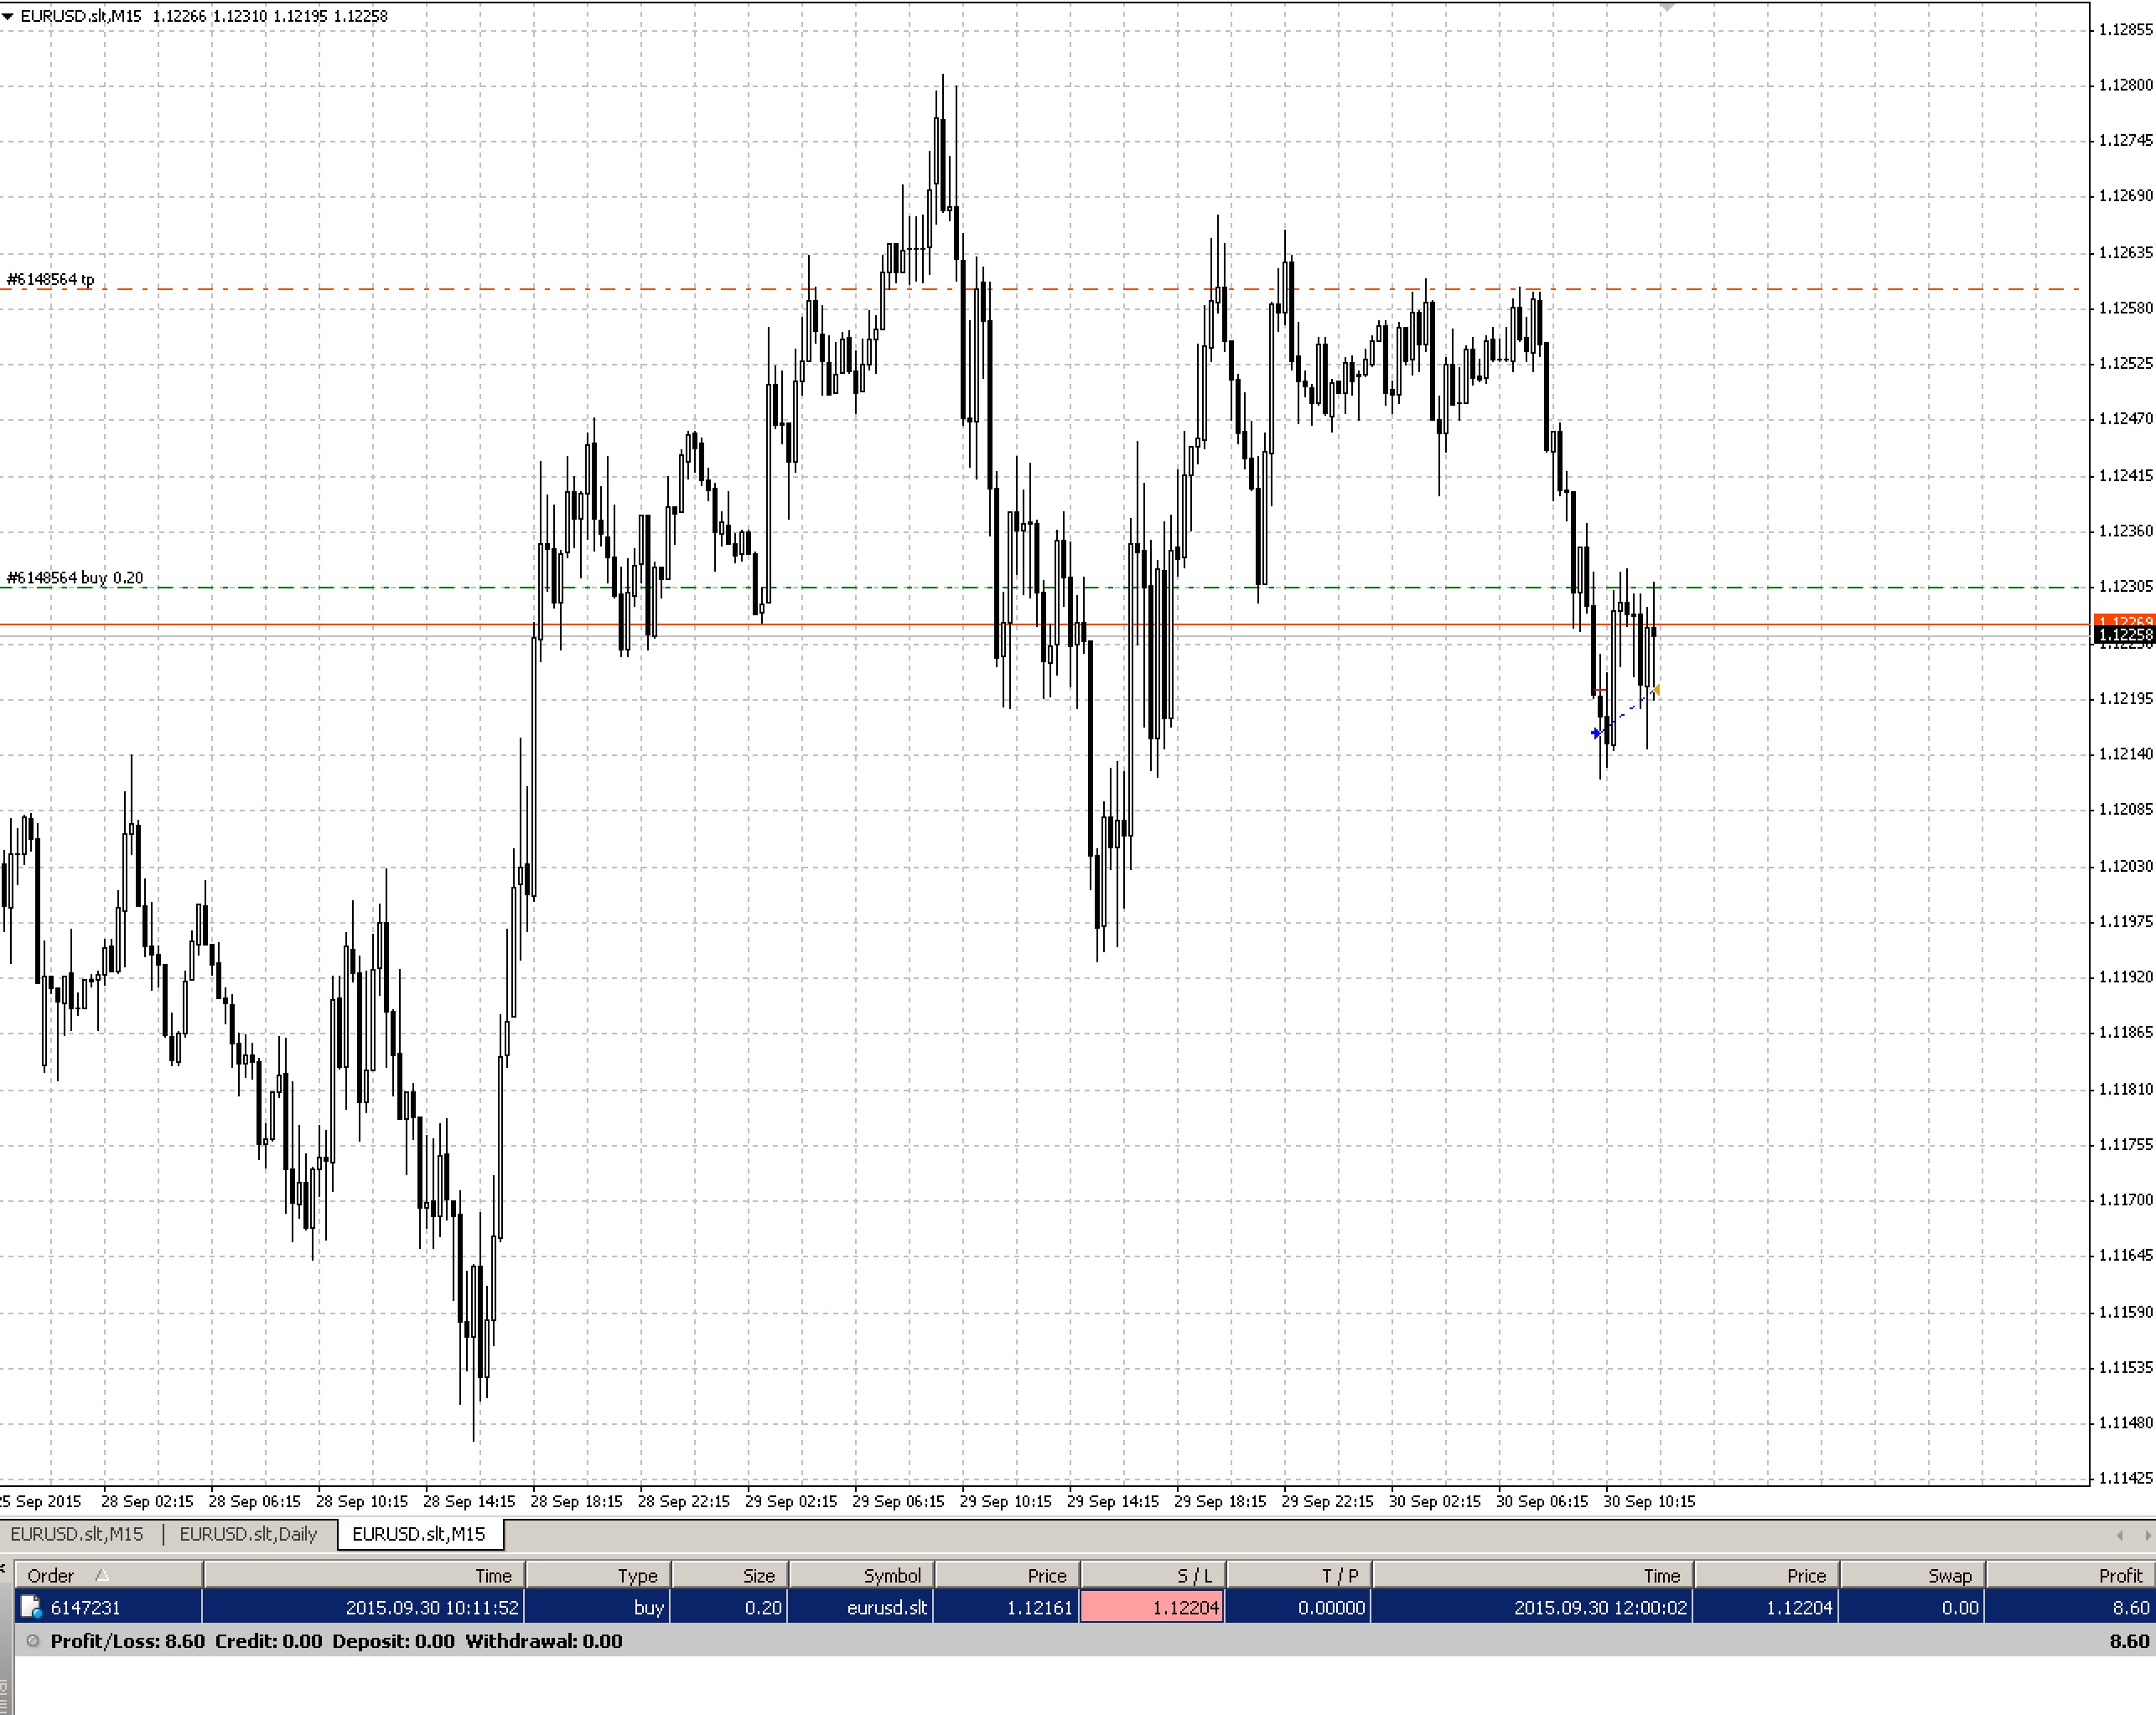Click the order document icon beside 6147231
Screen dimensions: 2156x1715
click(32, 1608)
